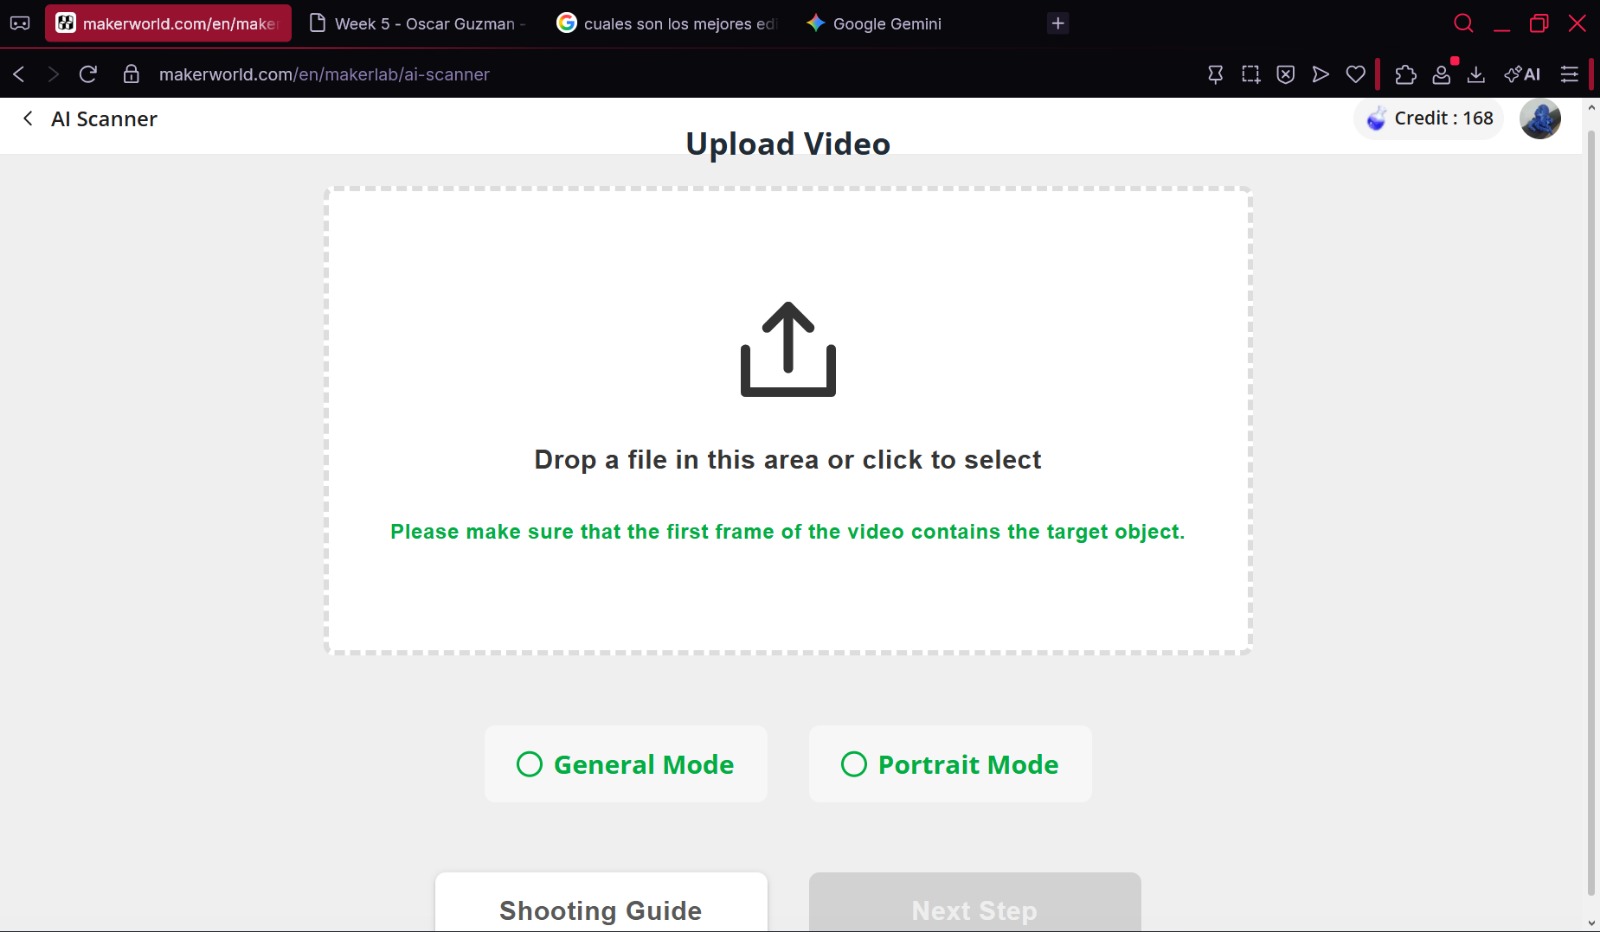Open the ad blocker shield icon

pos(1286,74)
